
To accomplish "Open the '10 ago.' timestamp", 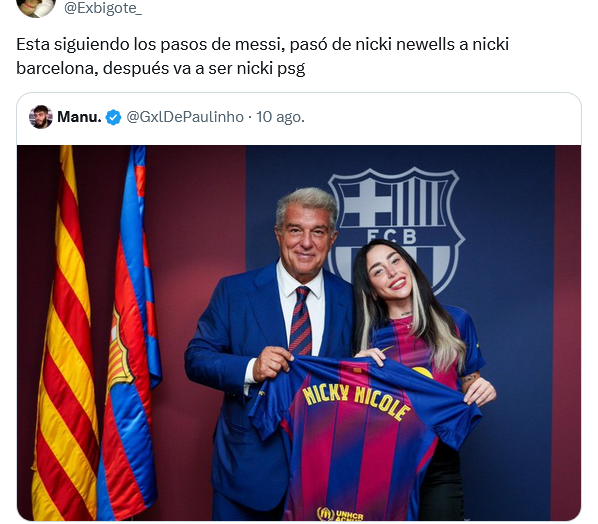I will (280, 117).
